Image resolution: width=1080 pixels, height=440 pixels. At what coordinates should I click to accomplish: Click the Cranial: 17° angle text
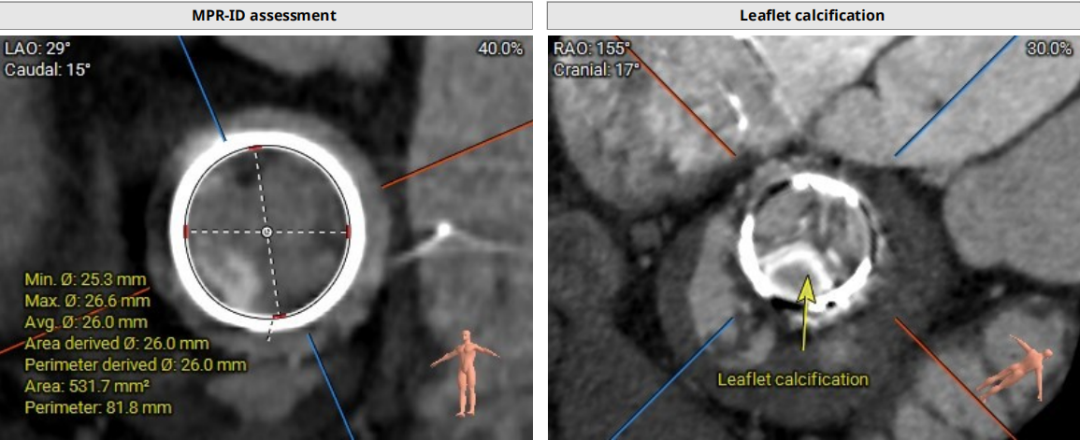tap(596, 70)
